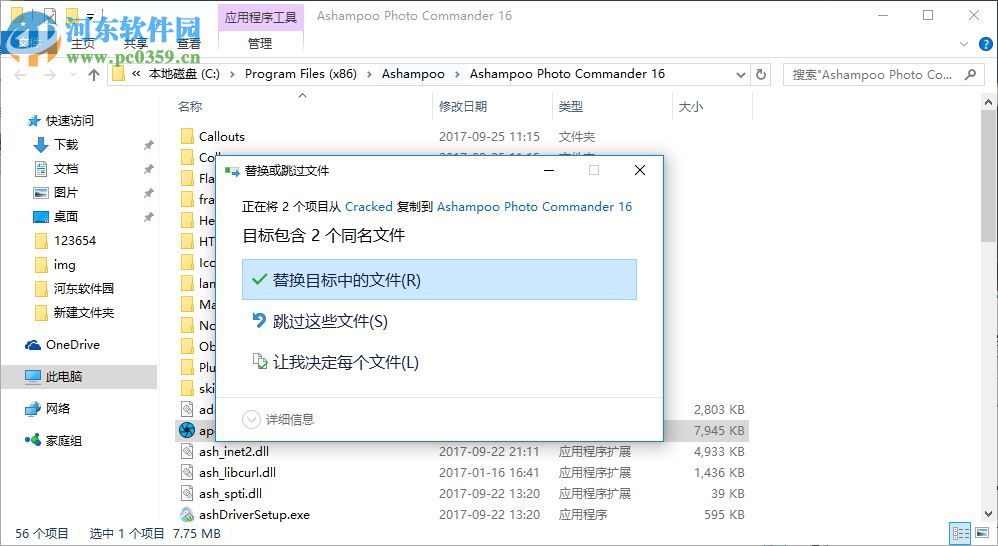The image size is (998, 546).
Task: Refresh the current folder view
Action: [x=761, y=74]
